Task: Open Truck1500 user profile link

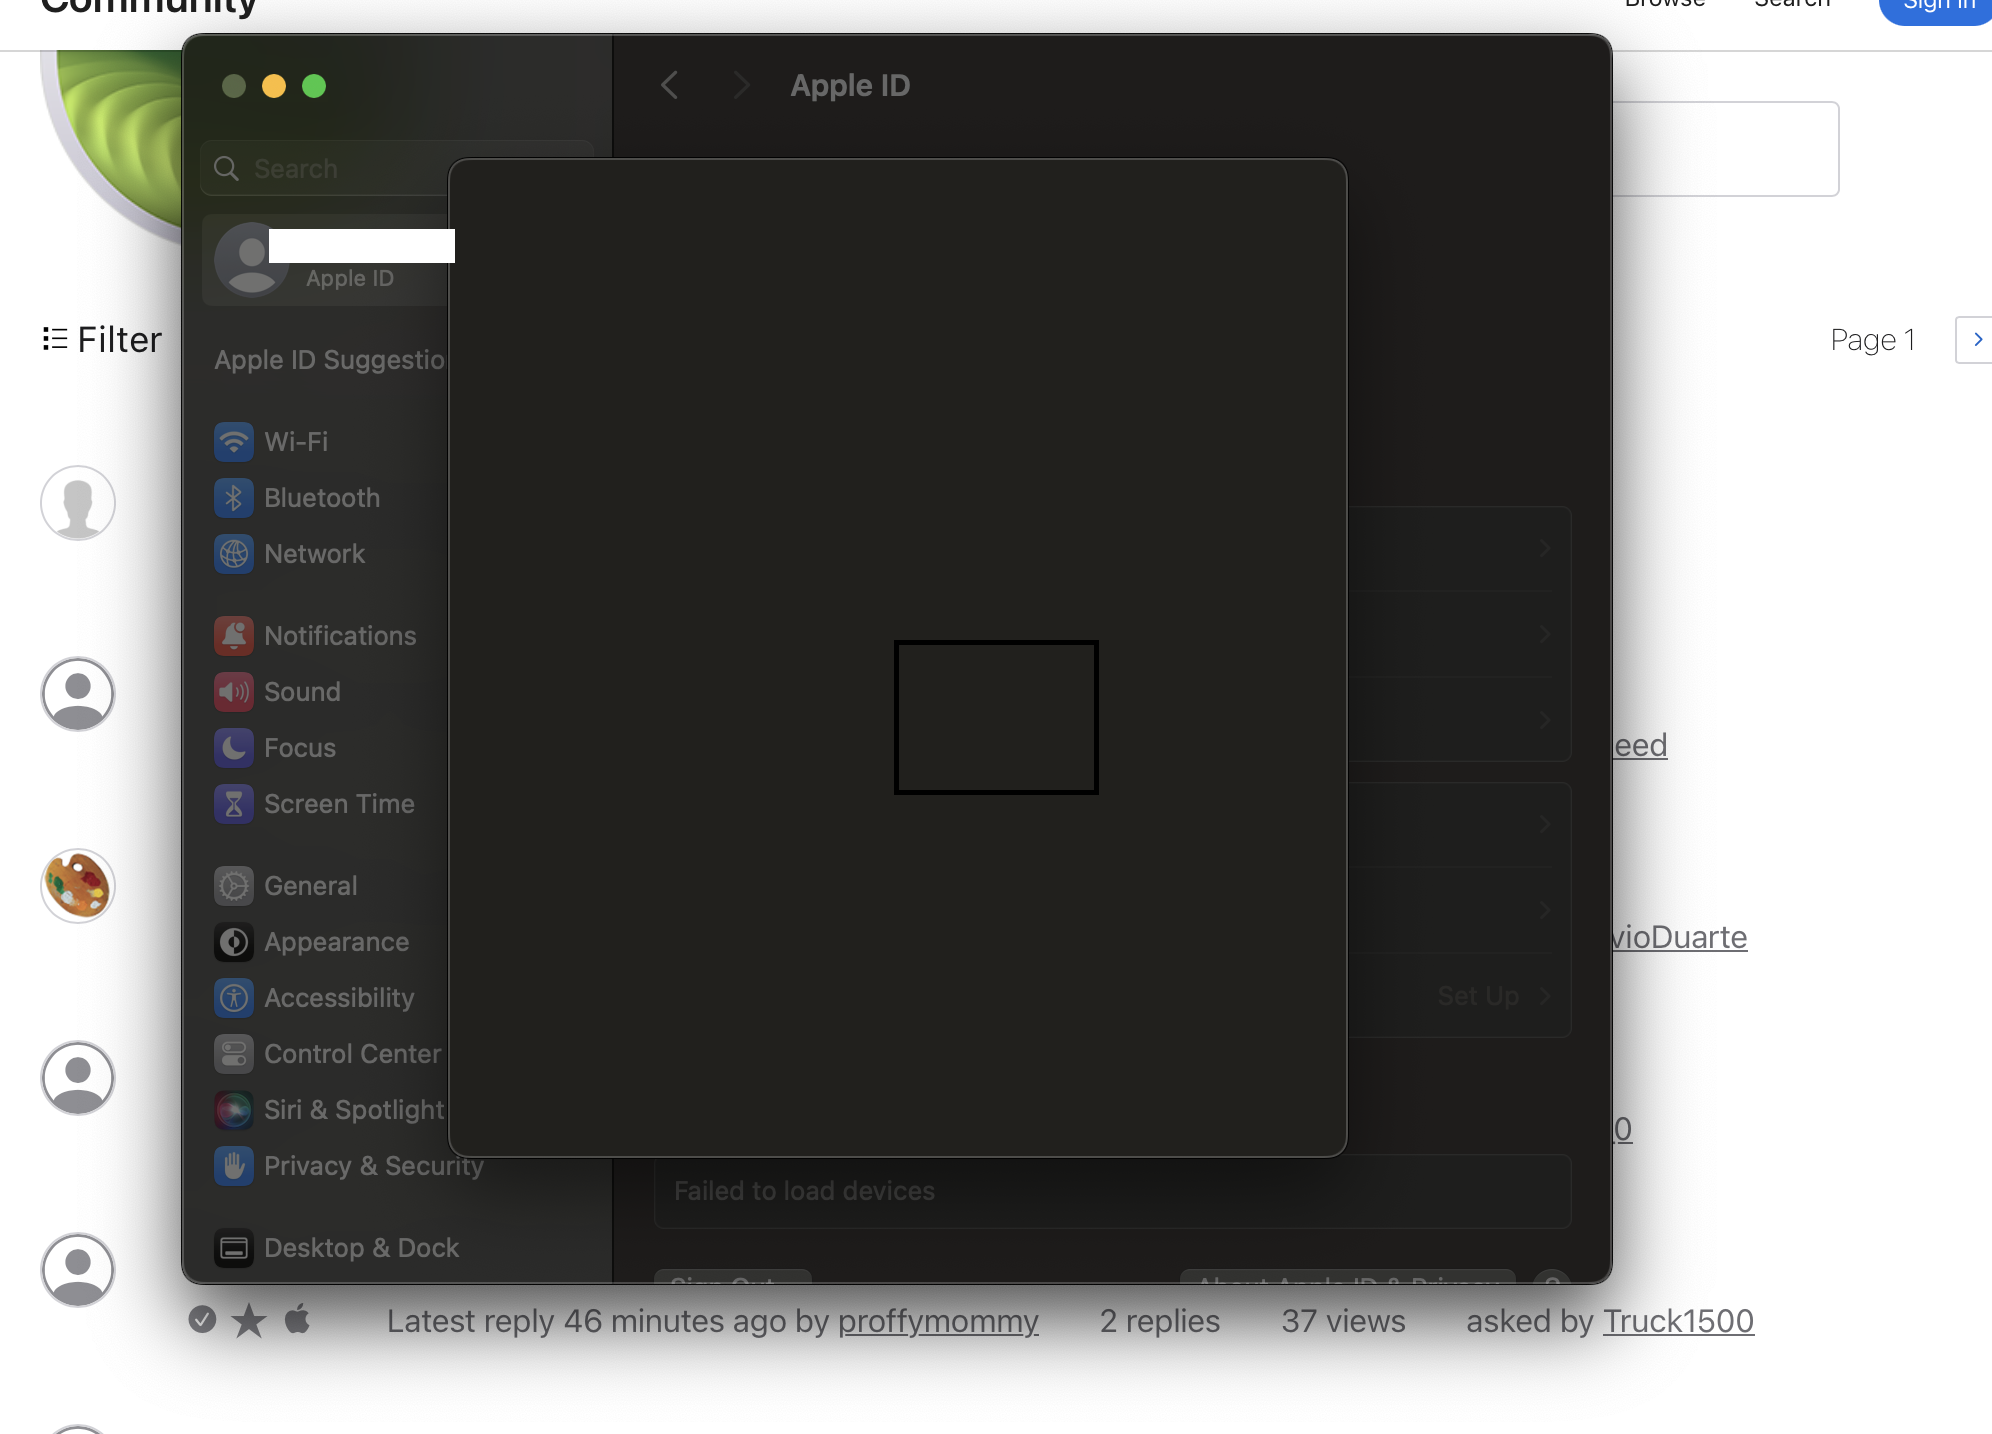Action: pyautogui.click(x=1678, y=1321)
